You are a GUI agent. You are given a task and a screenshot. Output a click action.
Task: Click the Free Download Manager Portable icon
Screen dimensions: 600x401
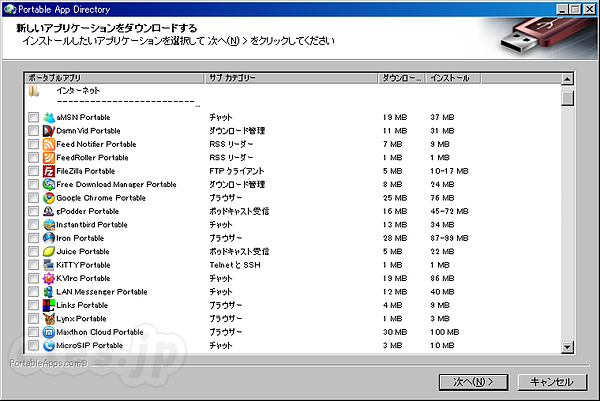48,184
